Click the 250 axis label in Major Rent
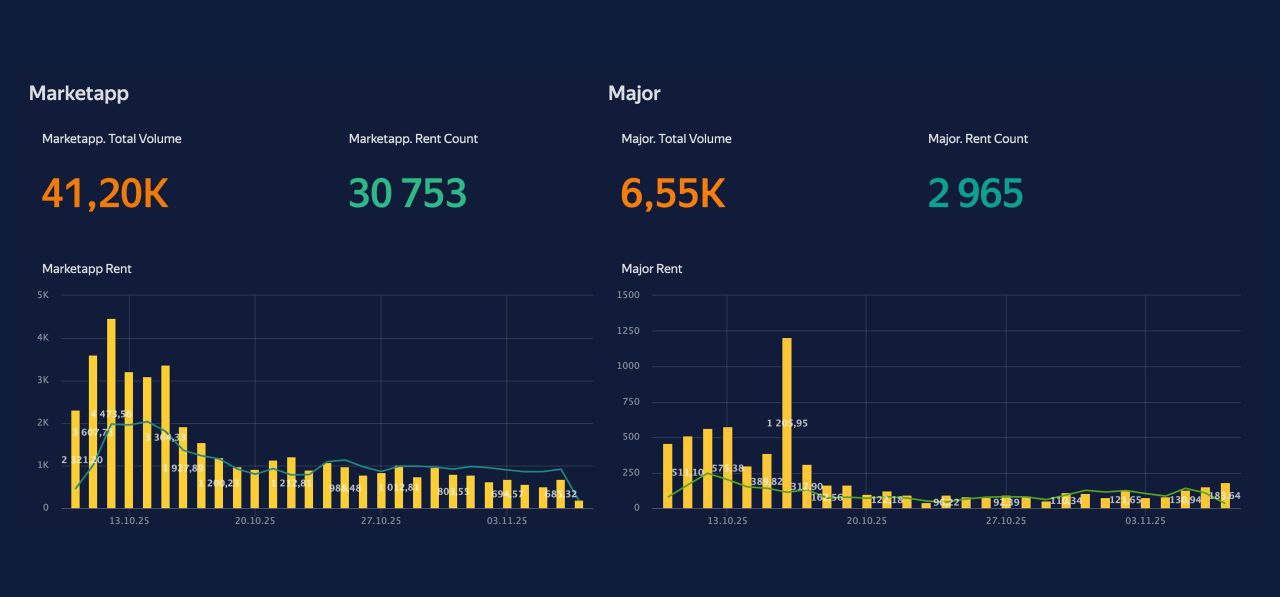This screenshot has width=1280, height=597. click(631, 472)
